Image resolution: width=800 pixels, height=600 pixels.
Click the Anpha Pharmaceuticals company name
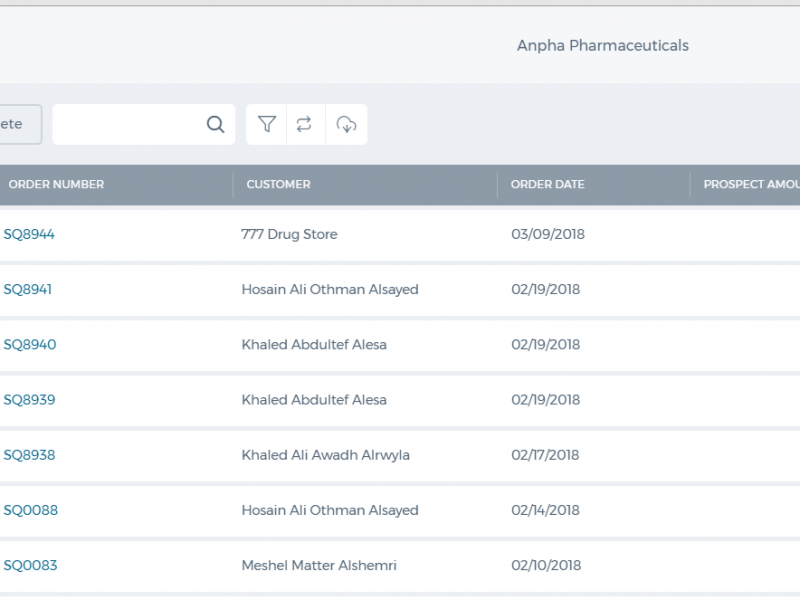[x=603, y=45]
